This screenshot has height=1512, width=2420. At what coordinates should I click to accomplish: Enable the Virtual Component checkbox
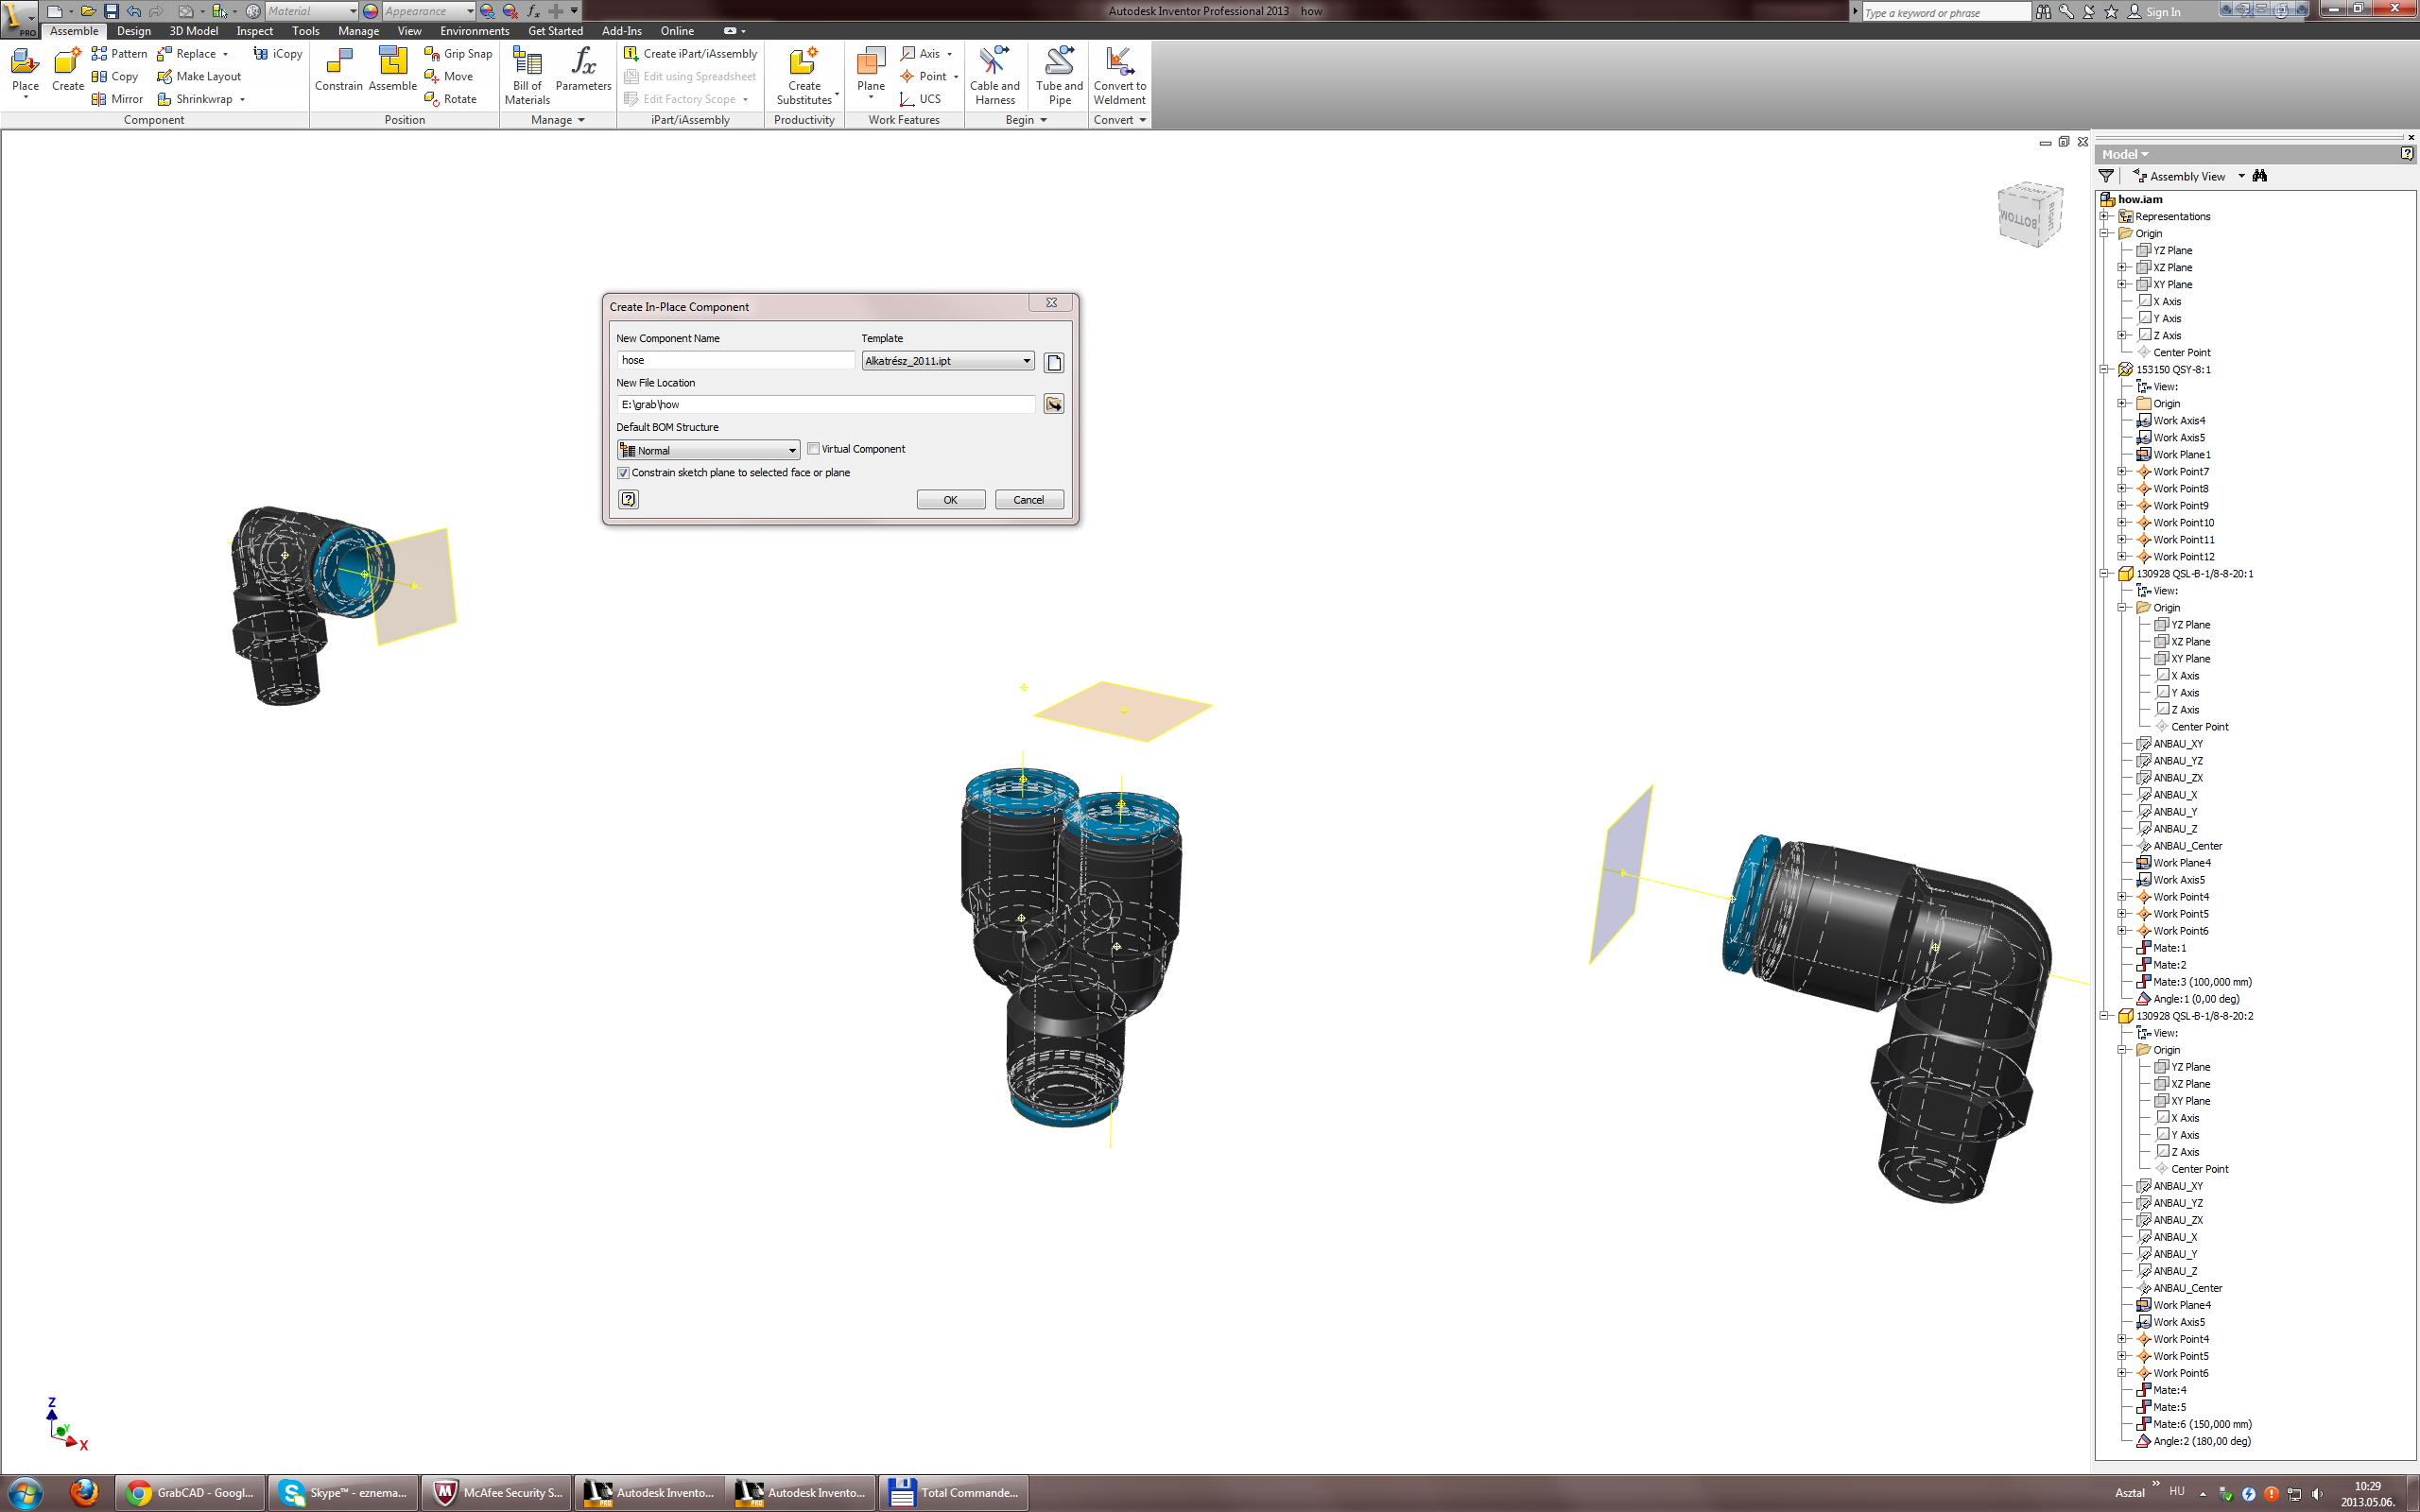pos(814,449)
